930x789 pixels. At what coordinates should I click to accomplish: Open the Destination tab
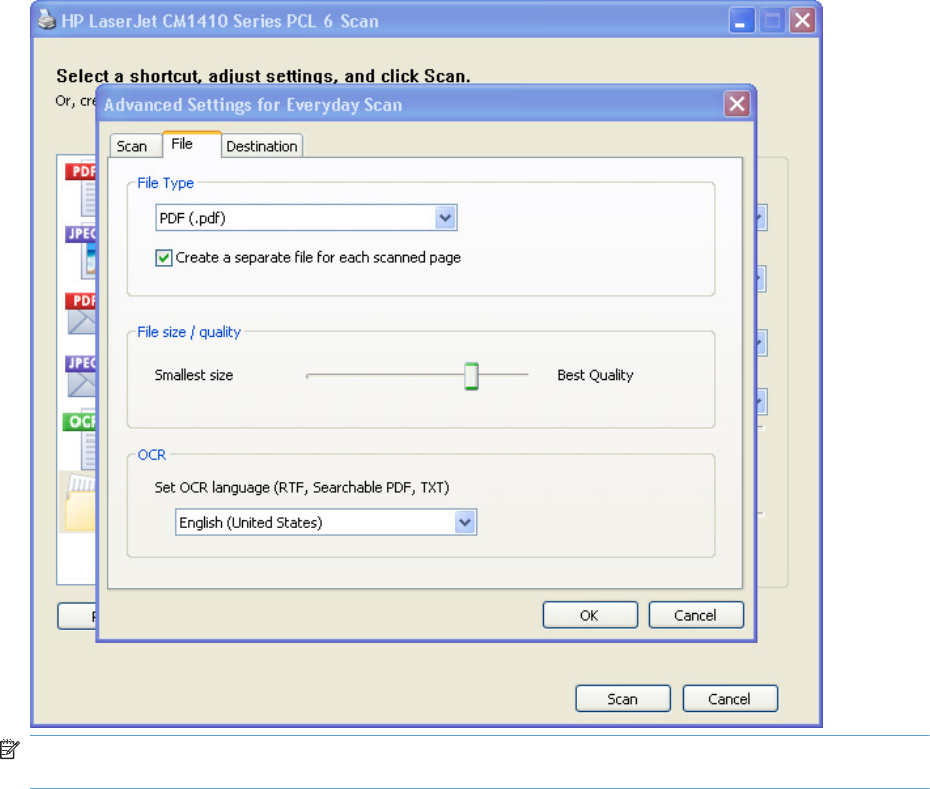(x=262, y=146)
